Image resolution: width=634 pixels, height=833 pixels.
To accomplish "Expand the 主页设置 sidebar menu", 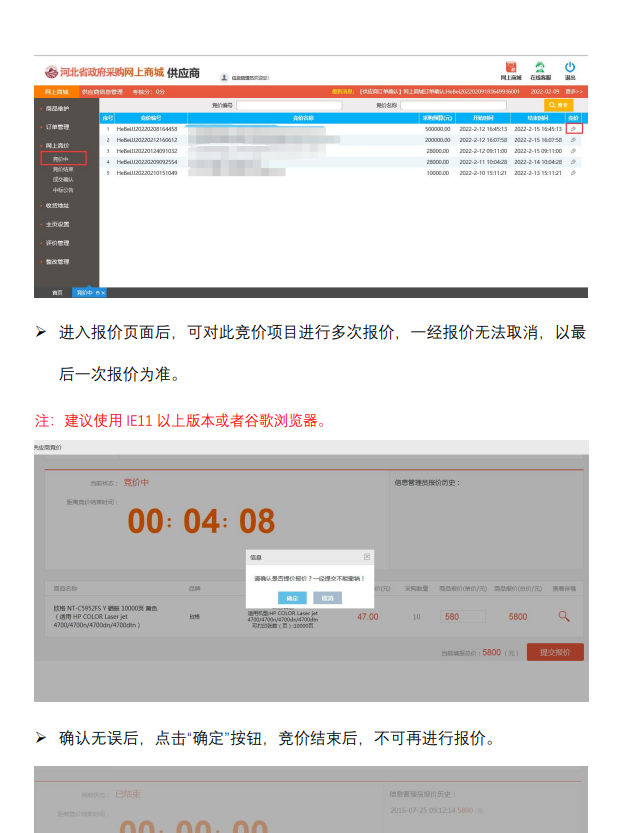I will [57, 224].
